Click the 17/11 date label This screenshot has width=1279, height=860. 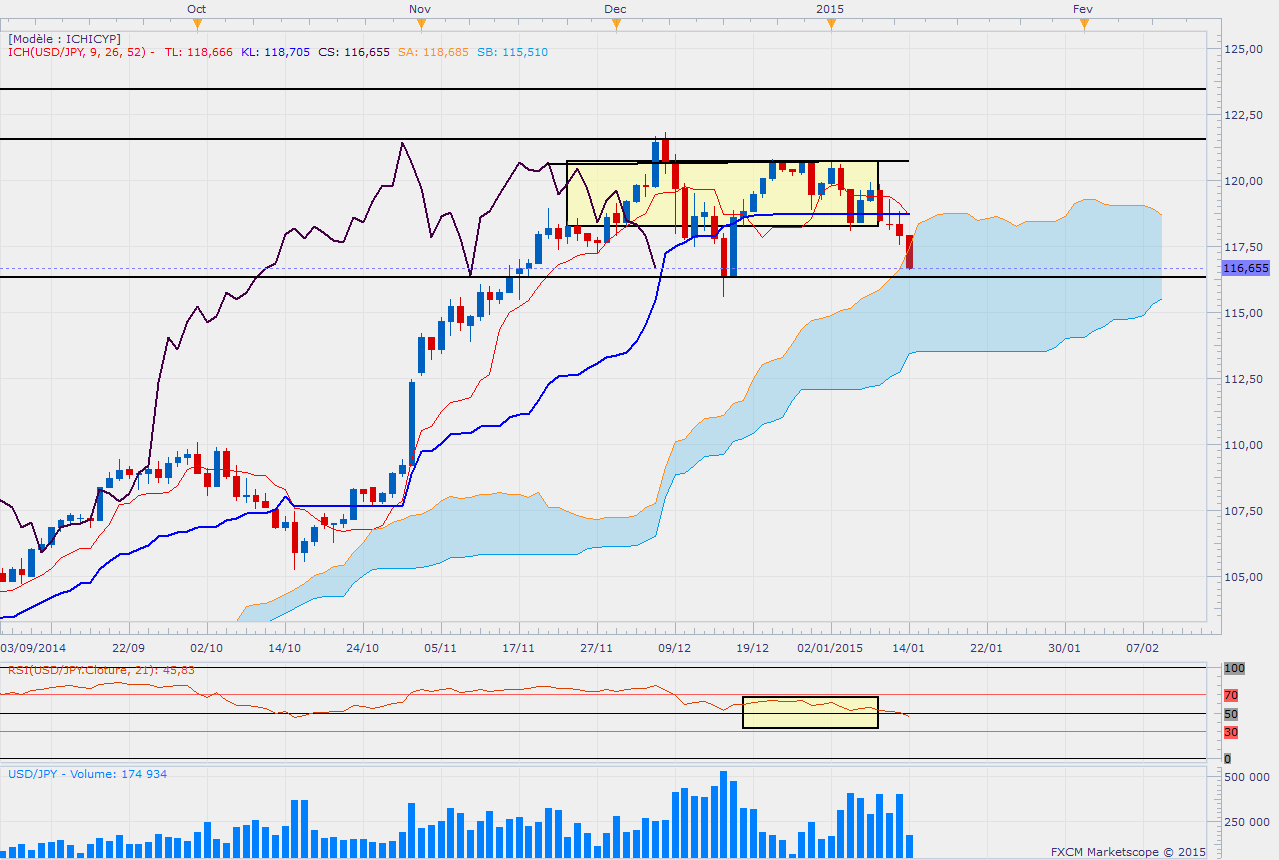tap(518, 648)
